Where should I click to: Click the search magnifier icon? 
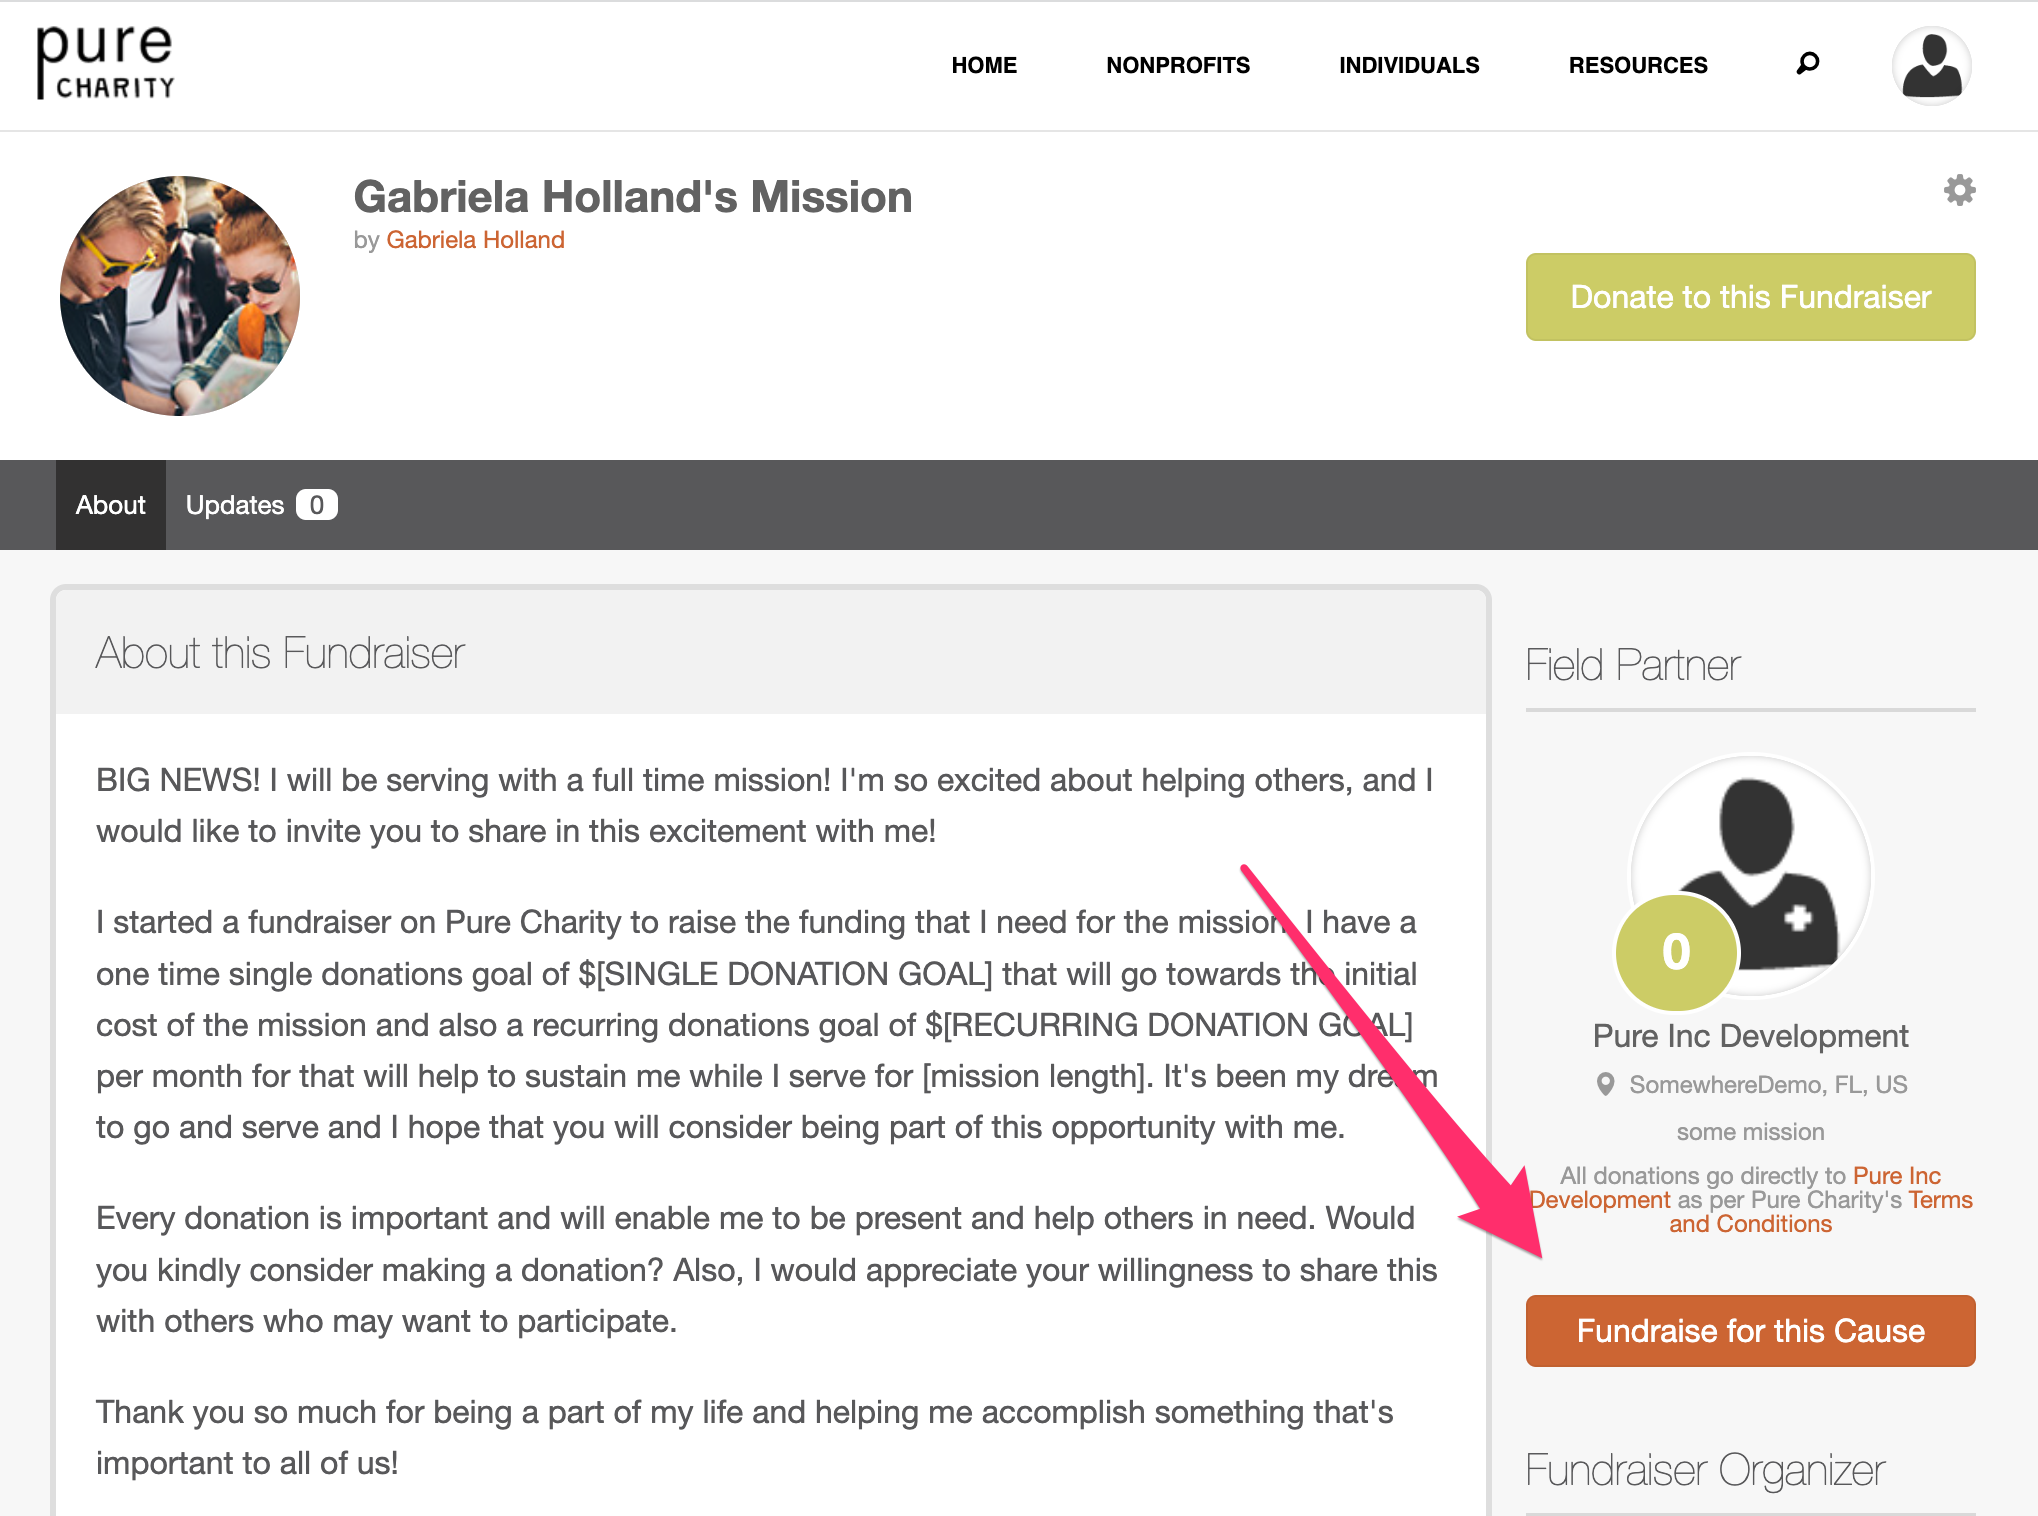tap(1807, 64)
